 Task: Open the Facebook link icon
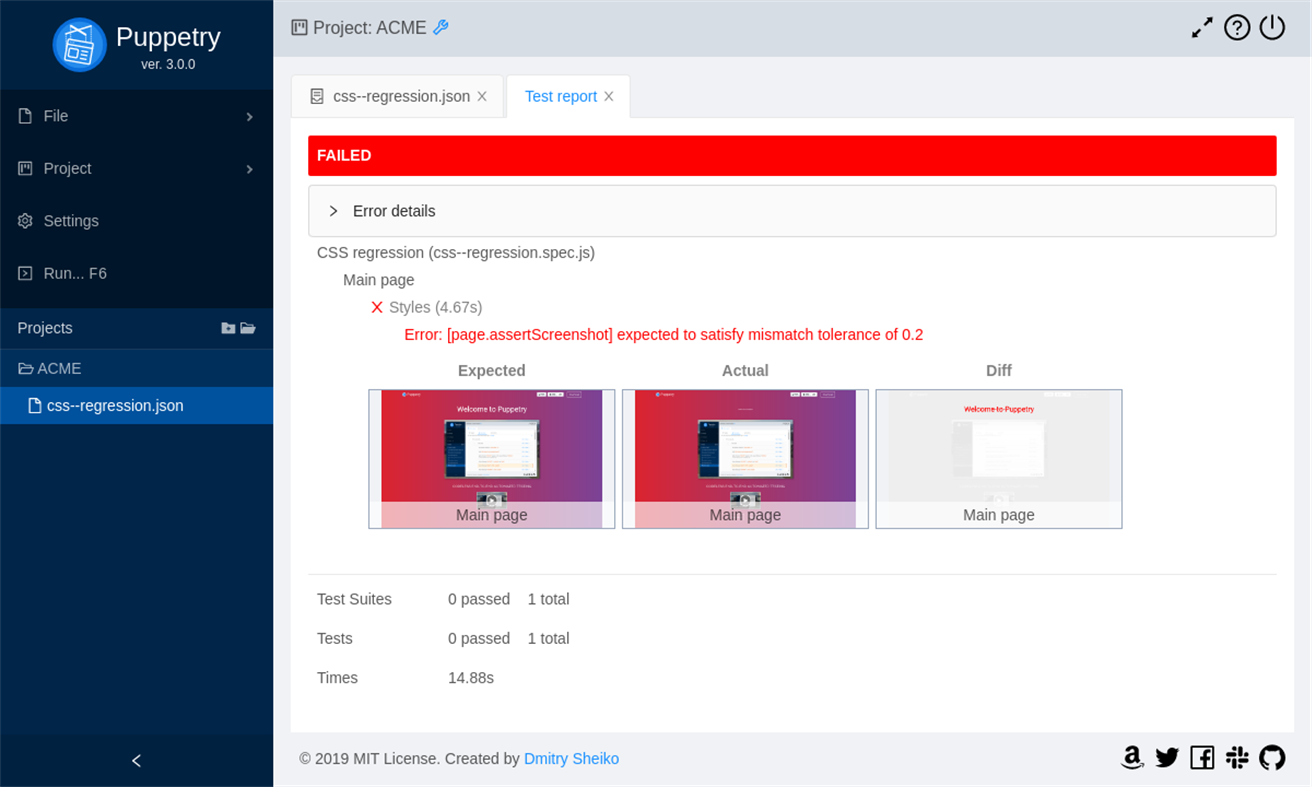(x=1202, y=758)
